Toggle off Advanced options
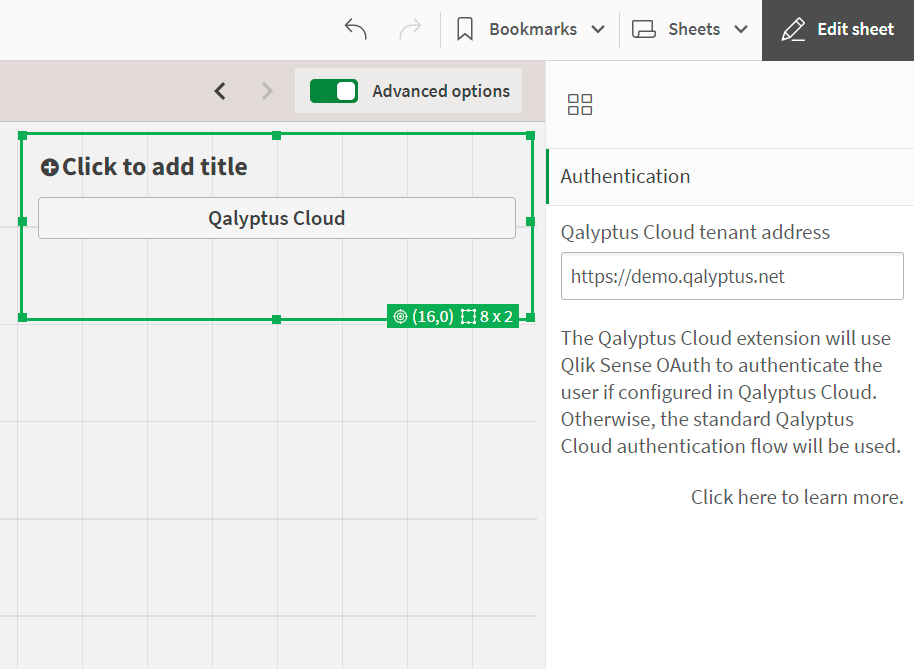Screen dimensions: 914x669 (x=334, y=90)
